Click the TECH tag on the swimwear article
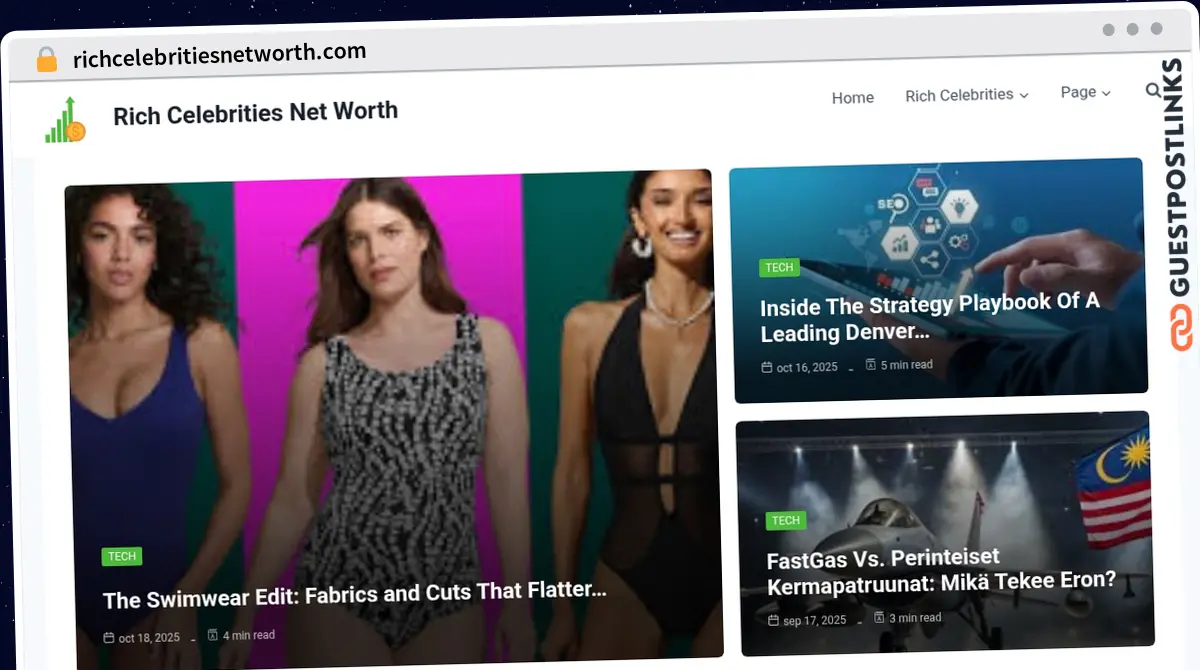Image resolution: width=1200 pixels, height=670 pixels. click(x=122, y=557)
